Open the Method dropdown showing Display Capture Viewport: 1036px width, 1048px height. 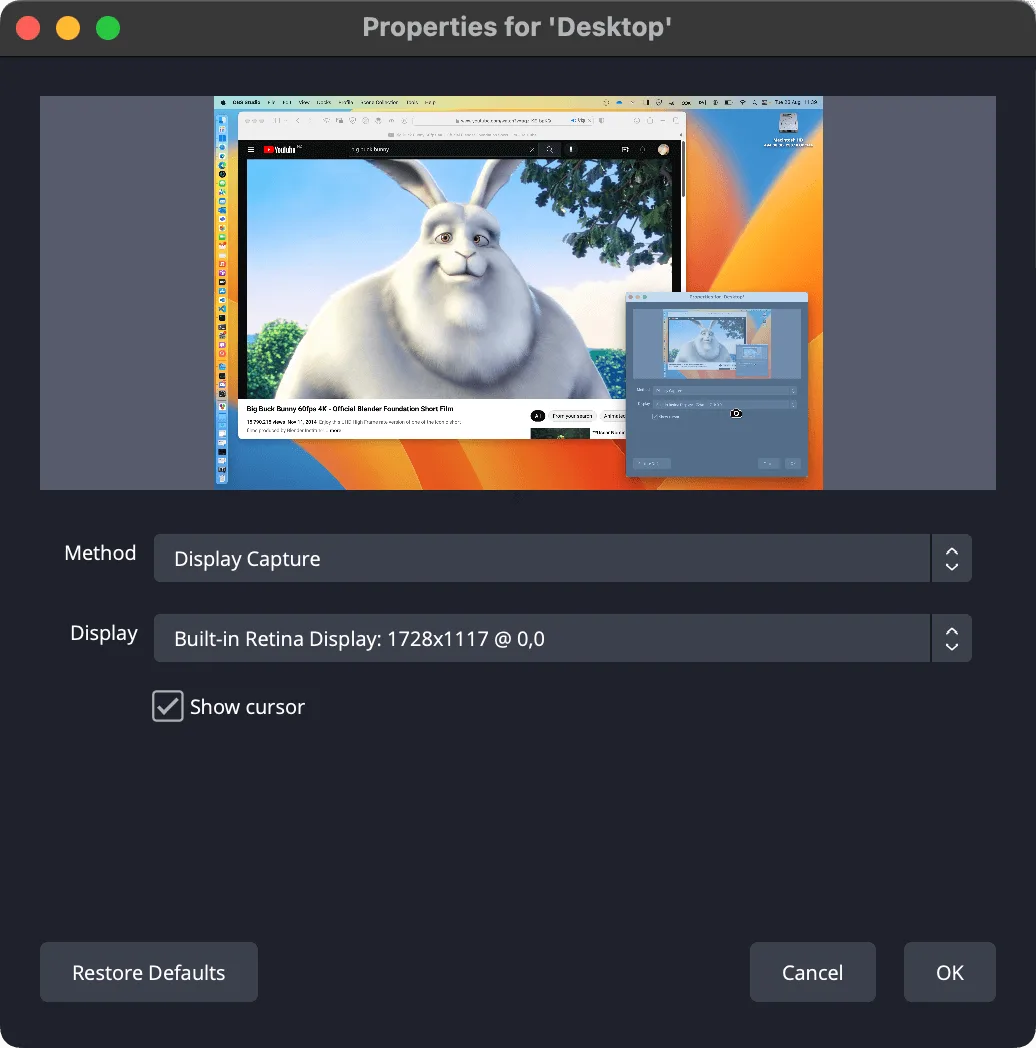pos(562,558)
